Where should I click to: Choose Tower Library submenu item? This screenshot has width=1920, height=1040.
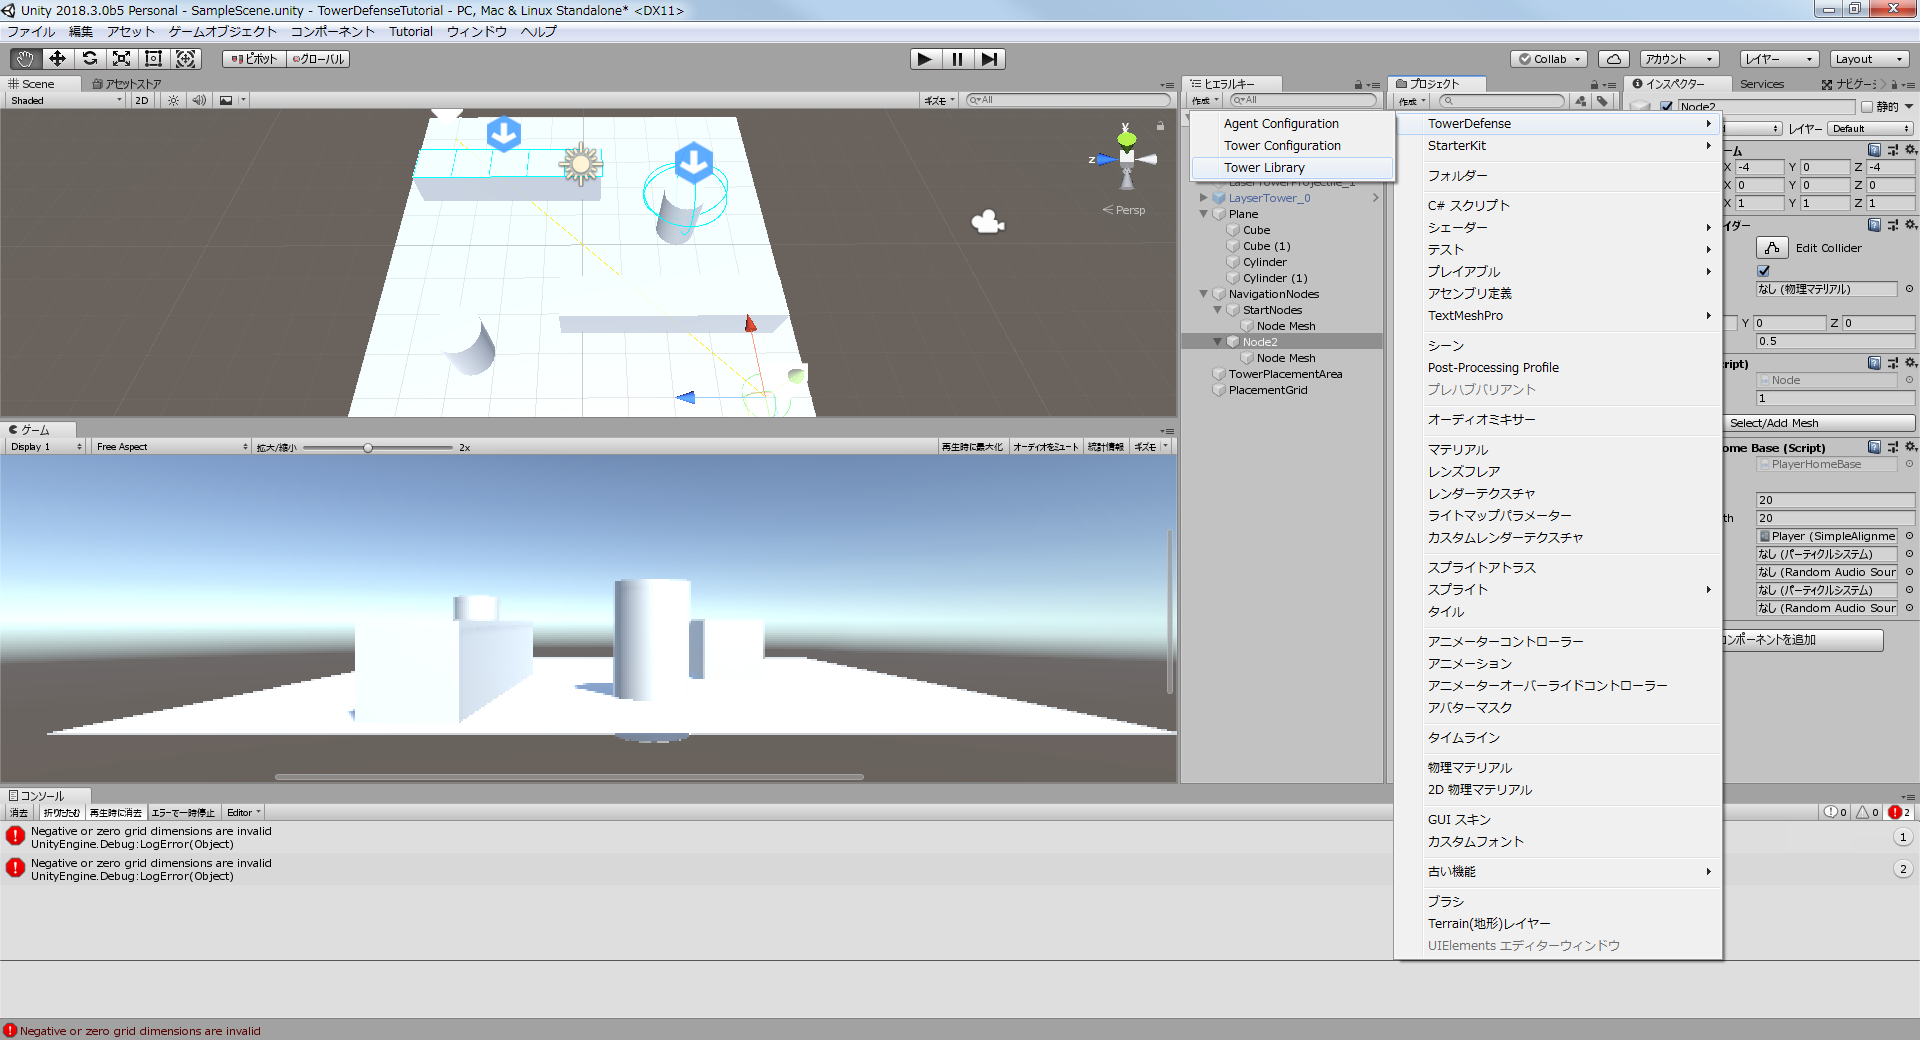[x=1292, y=168]
